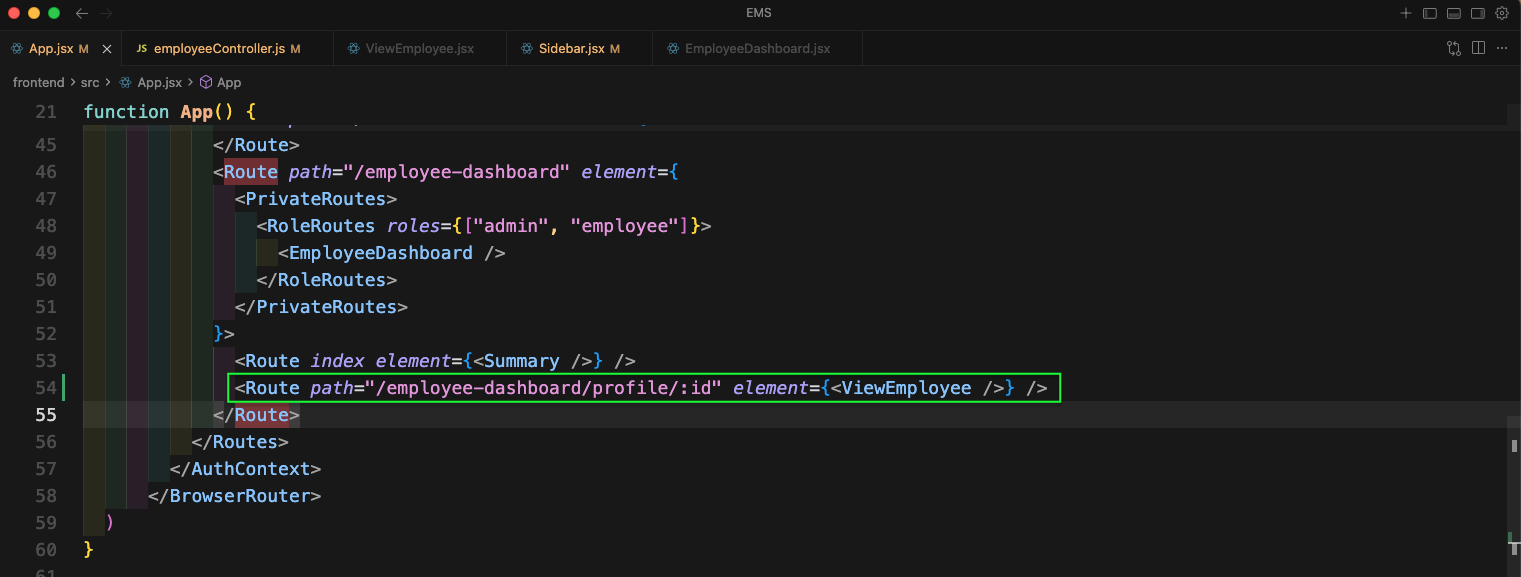Go forward with the right arrow in title bar
This screenshot has width=1521, height=577.
point(107,14)
